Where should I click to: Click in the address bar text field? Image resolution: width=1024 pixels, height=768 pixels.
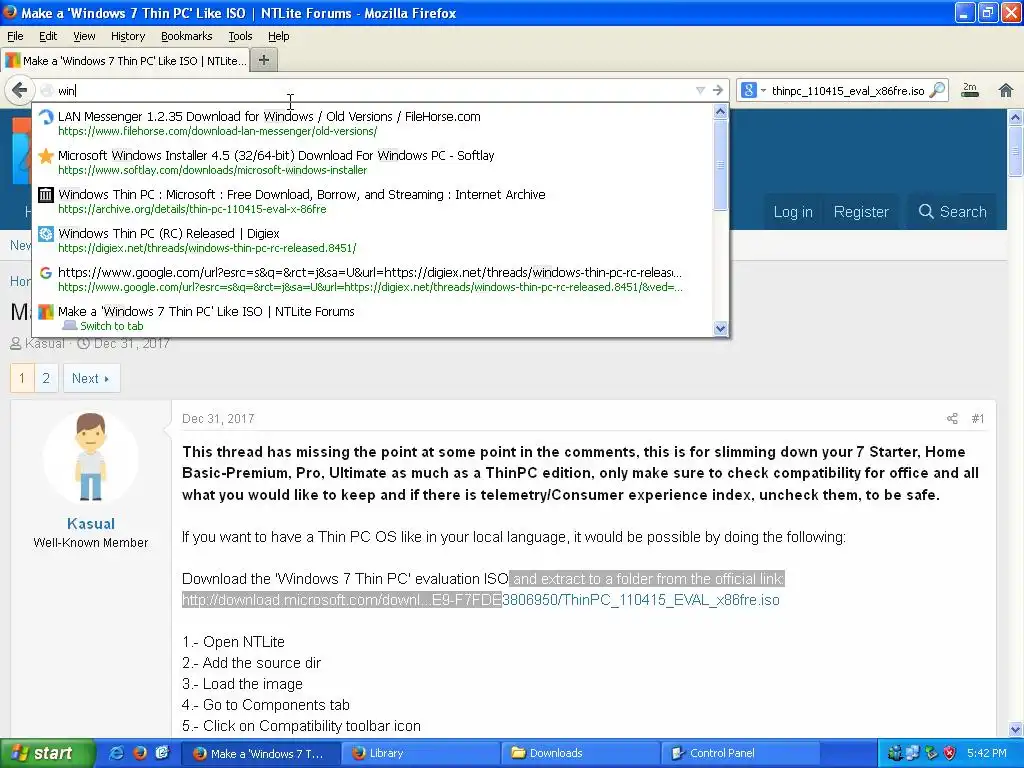click(372, 90)
